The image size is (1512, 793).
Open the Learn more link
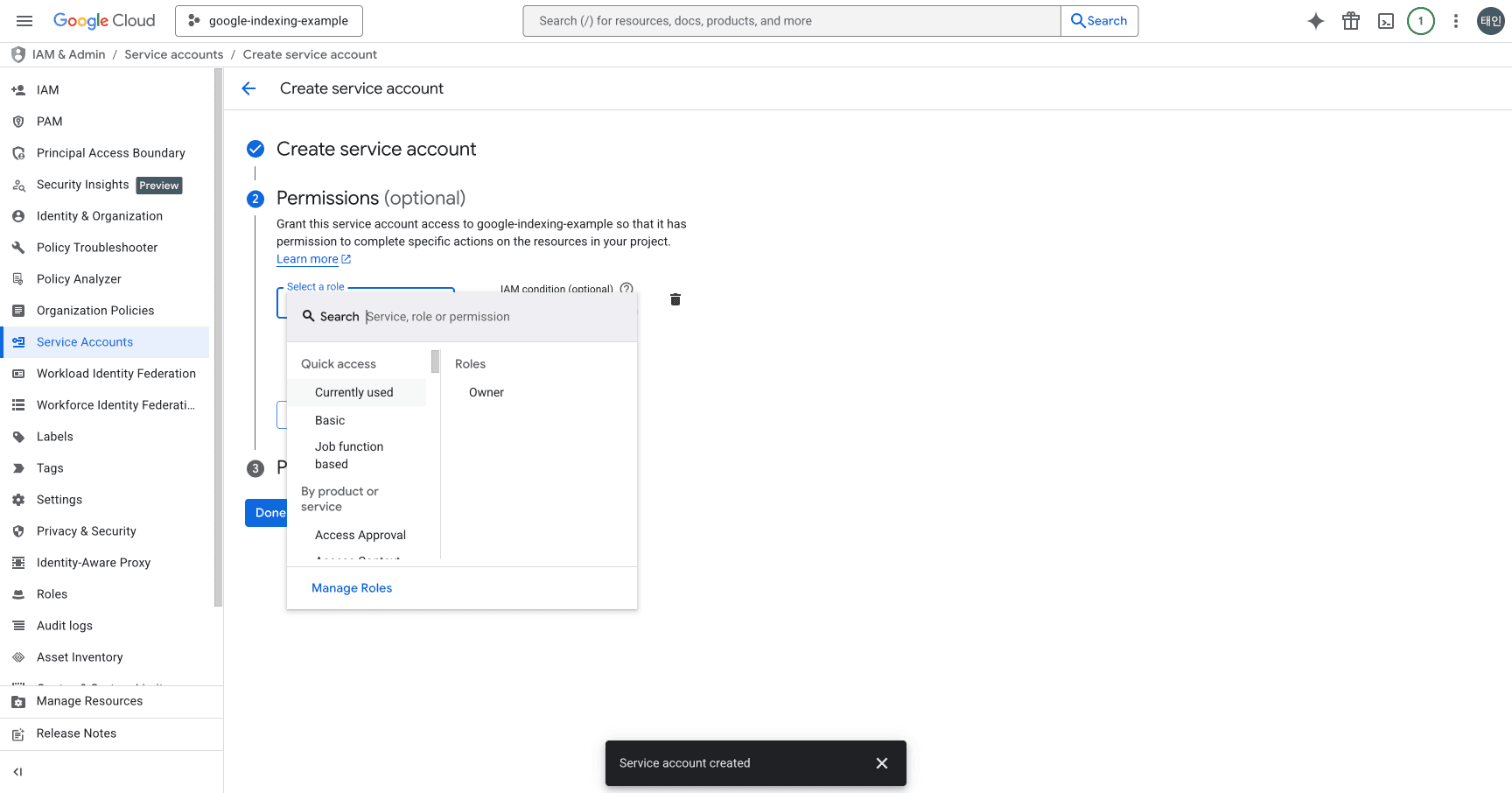[314, 259]
